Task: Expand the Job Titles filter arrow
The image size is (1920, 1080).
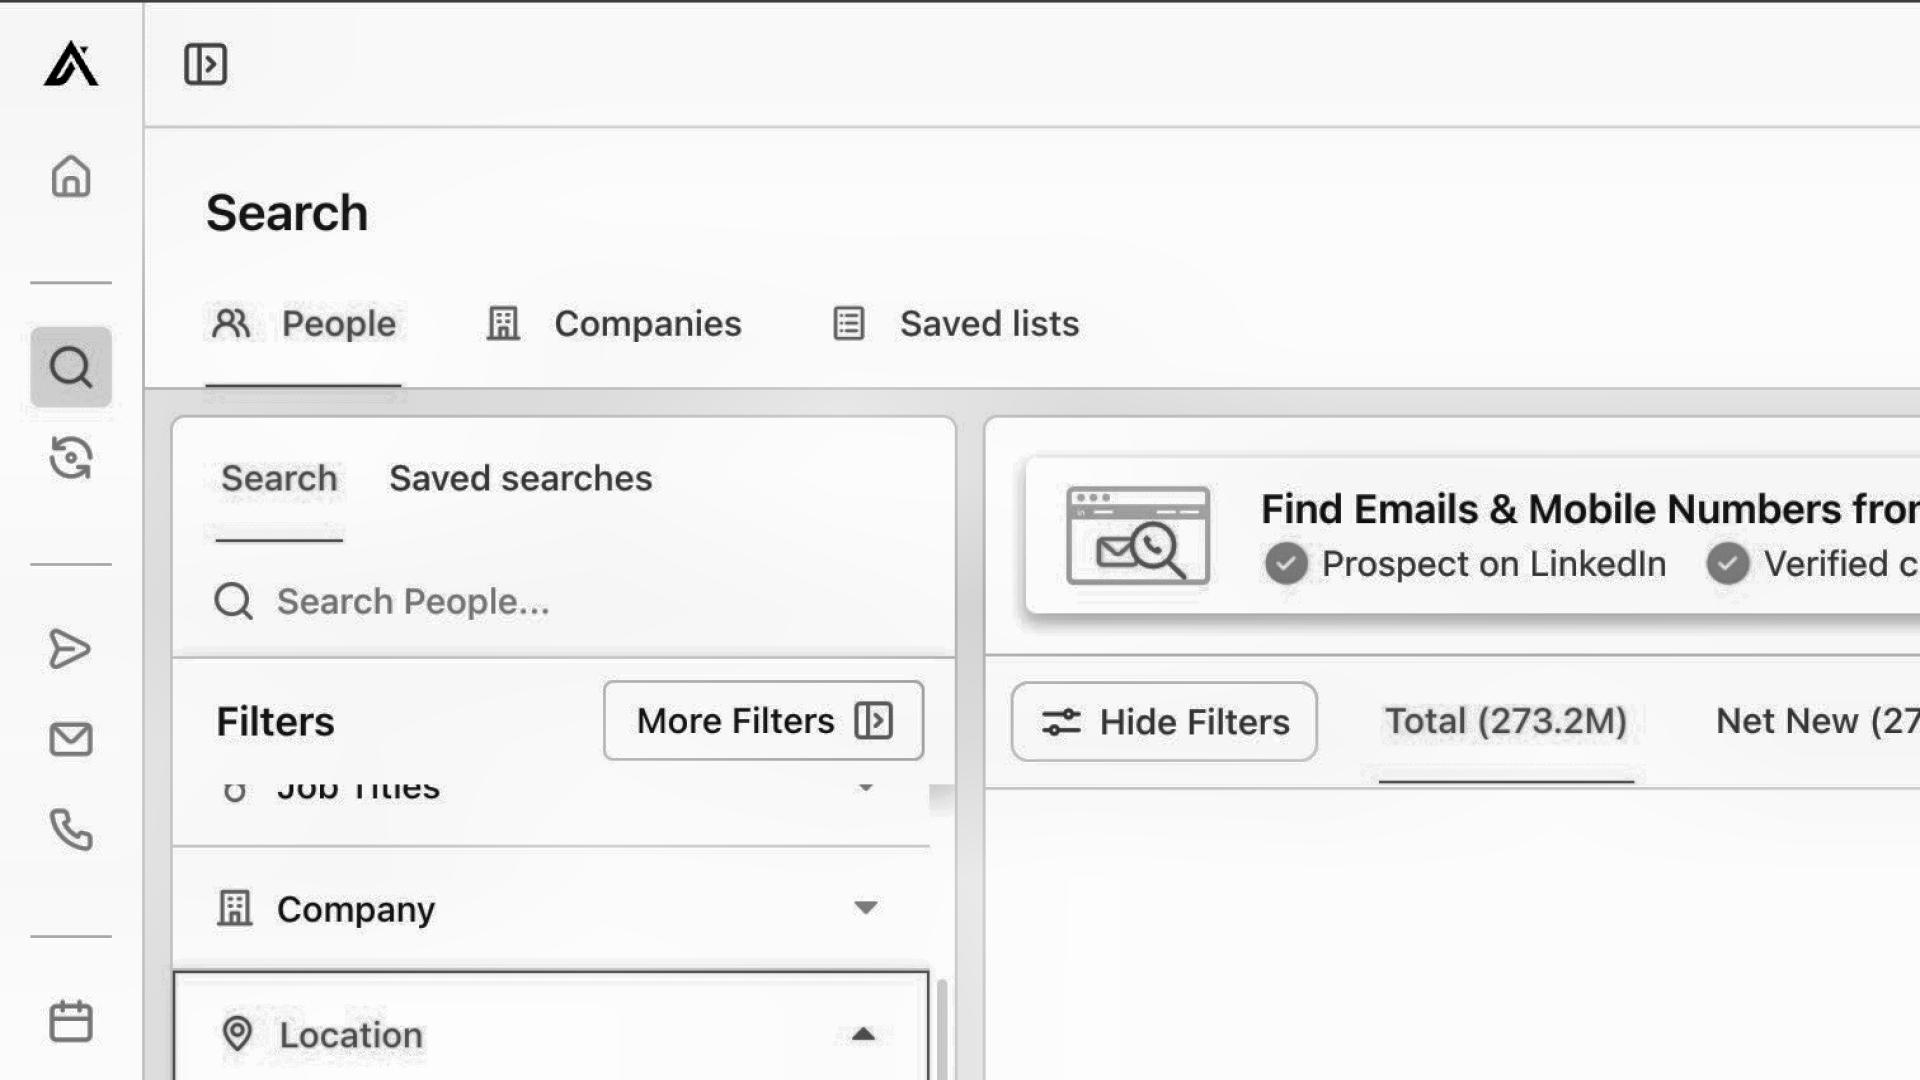Action: 866,788
